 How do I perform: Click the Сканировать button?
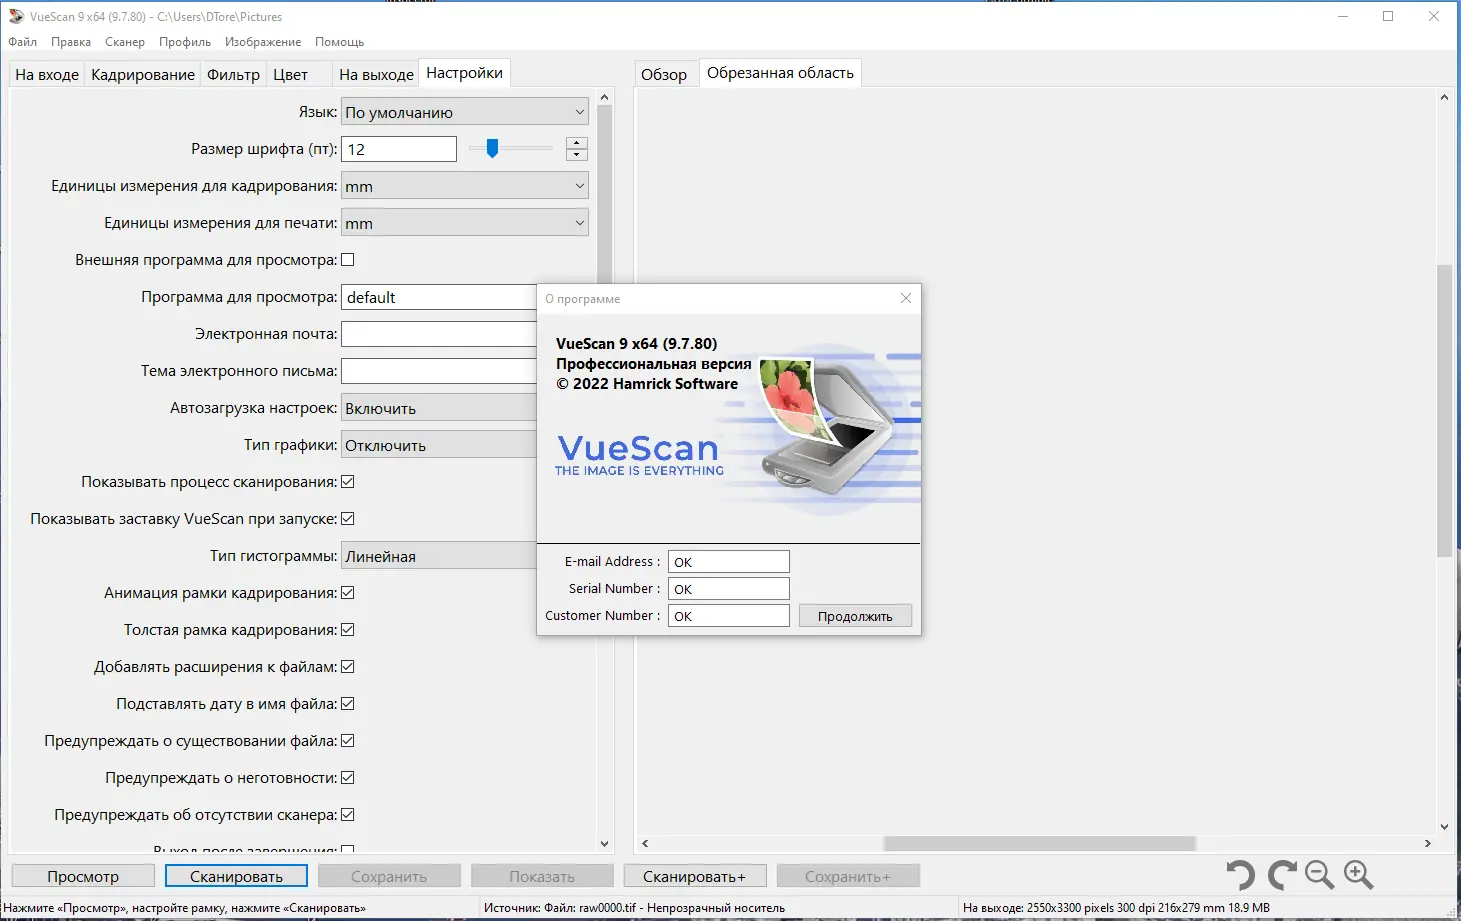236,875
